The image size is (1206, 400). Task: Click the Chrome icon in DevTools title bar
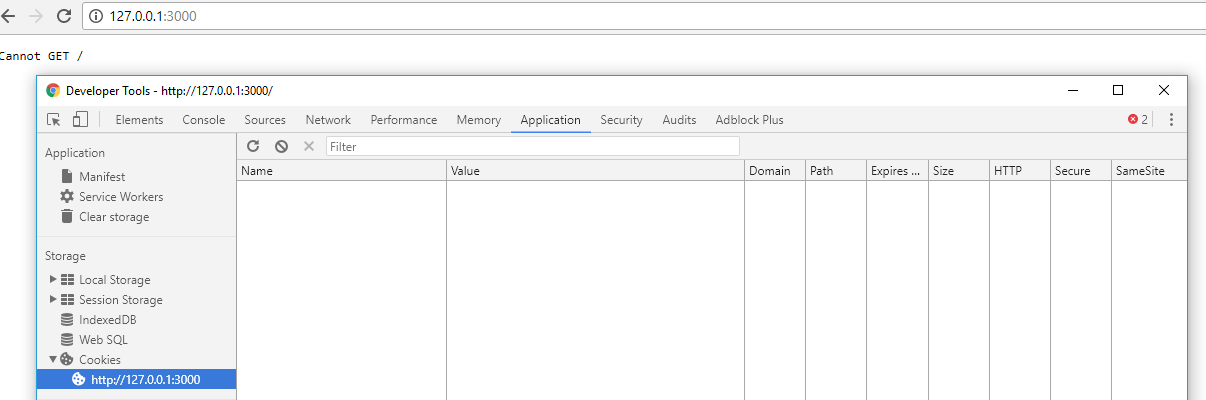coord(53,90)
